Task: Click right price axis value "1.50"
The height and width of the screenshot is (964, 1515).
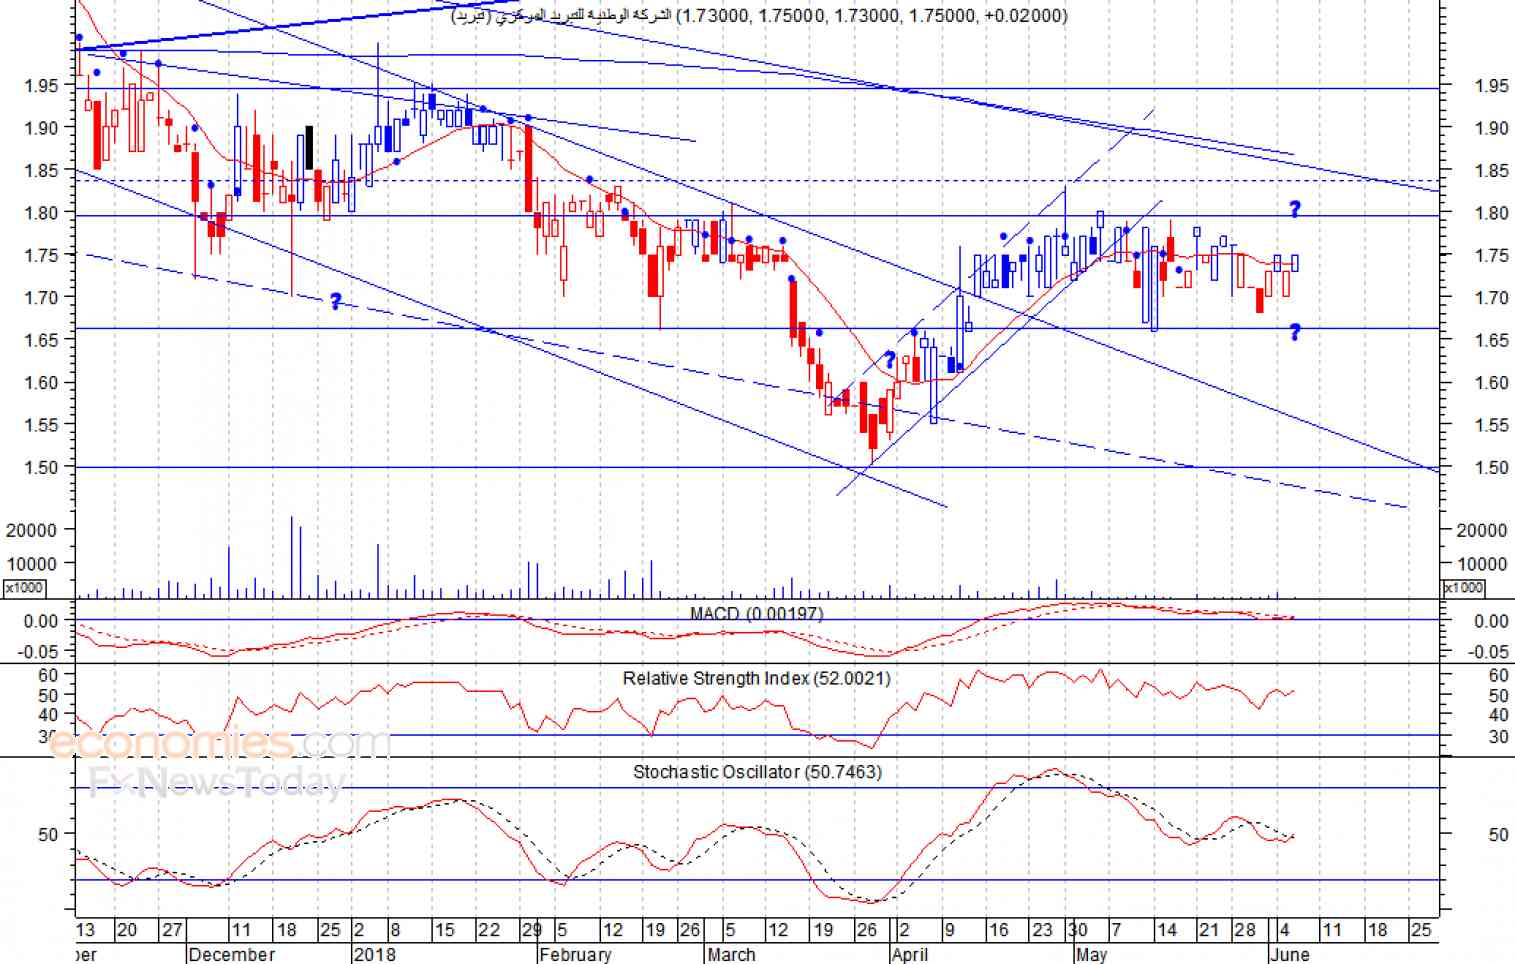Action: pyautogui.click(x=1491, y=467)
